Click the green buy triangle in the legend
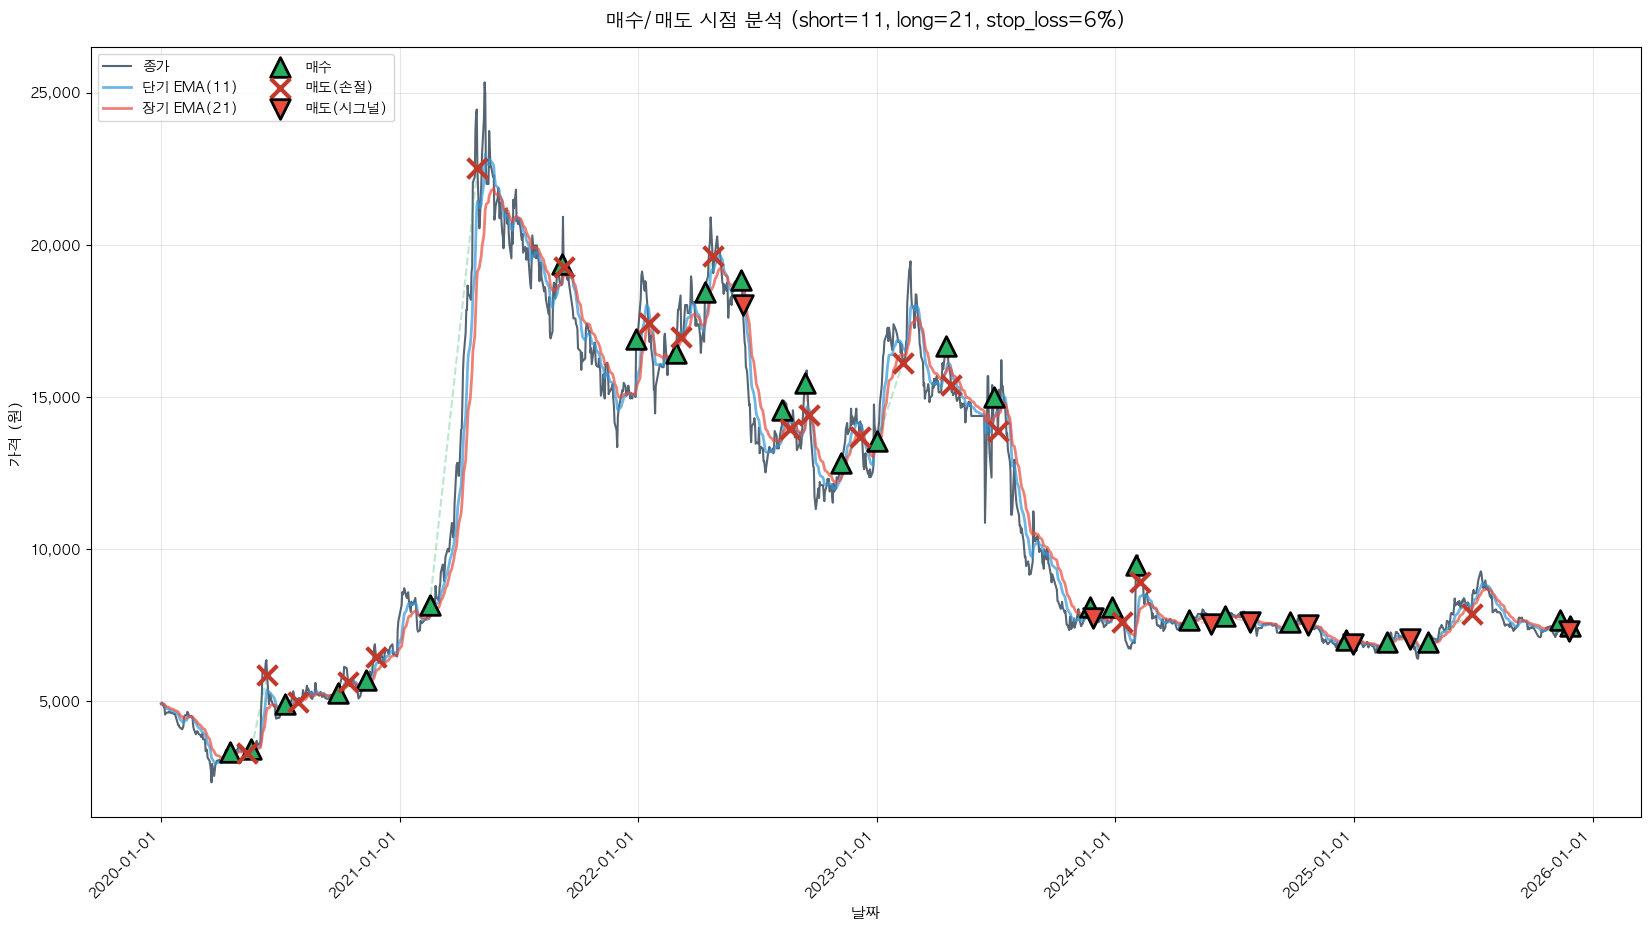 pyautogui.click(x=280, y=67)
